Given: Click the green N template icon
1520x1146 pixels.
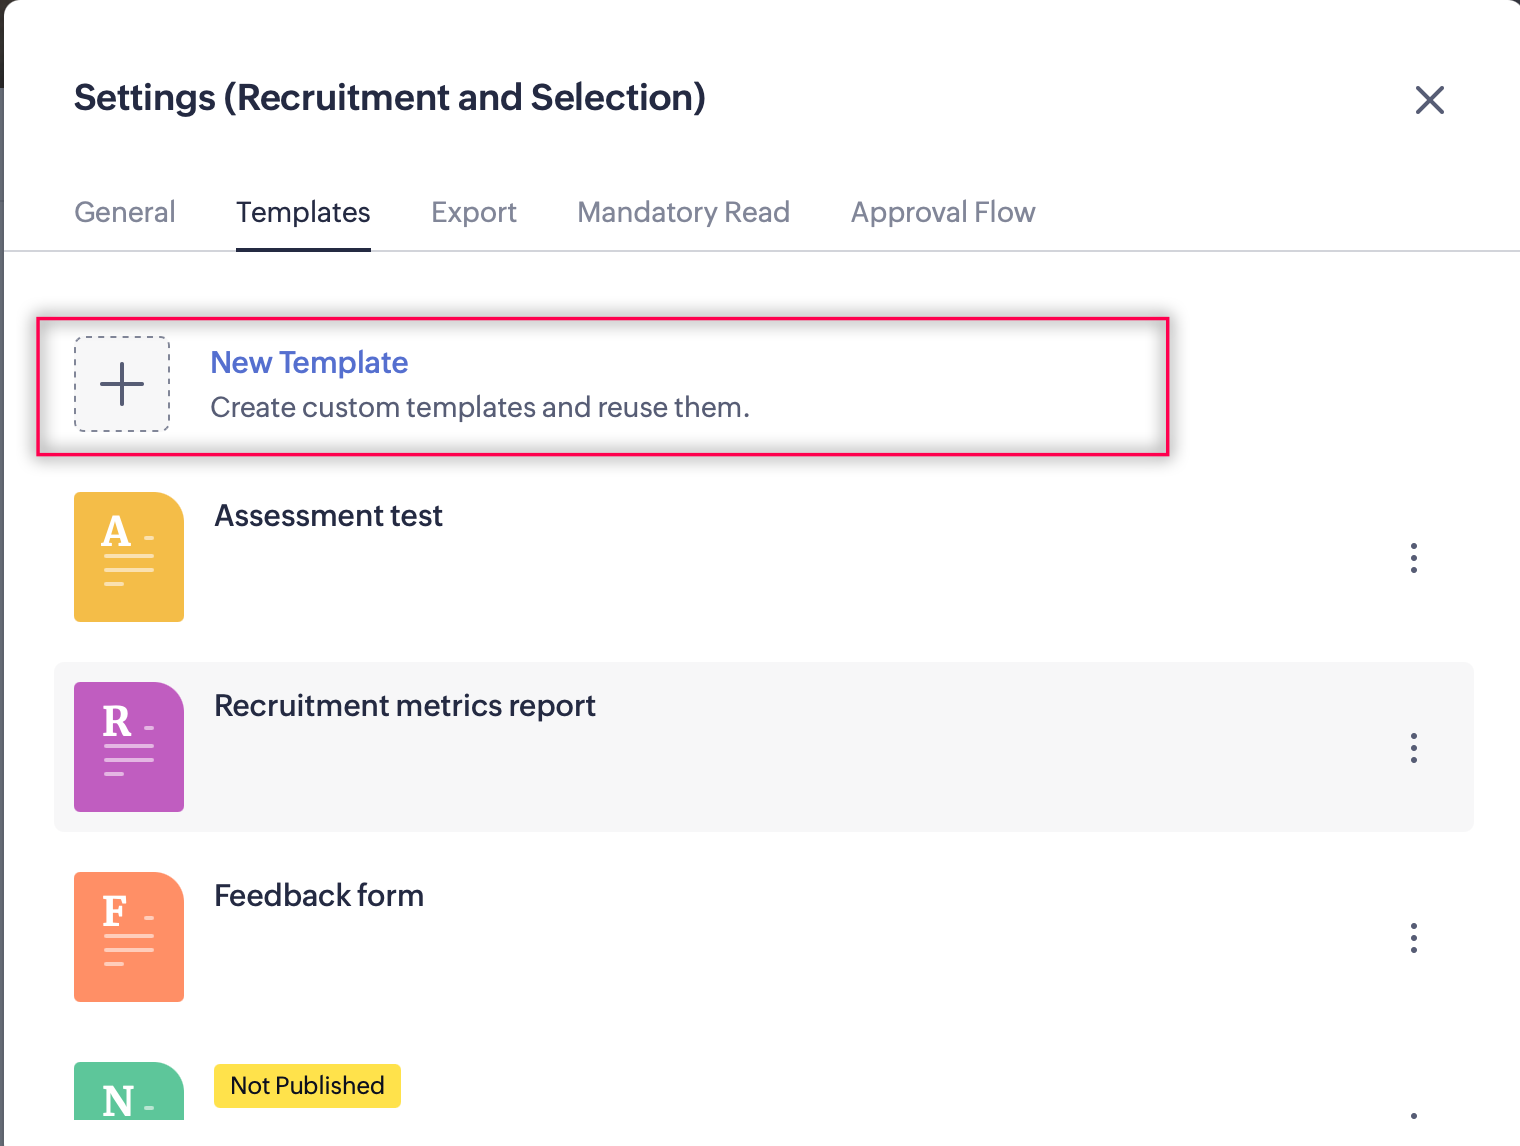Looking at the screenshot, I should pyautogui.click(x=129, y=1092).
